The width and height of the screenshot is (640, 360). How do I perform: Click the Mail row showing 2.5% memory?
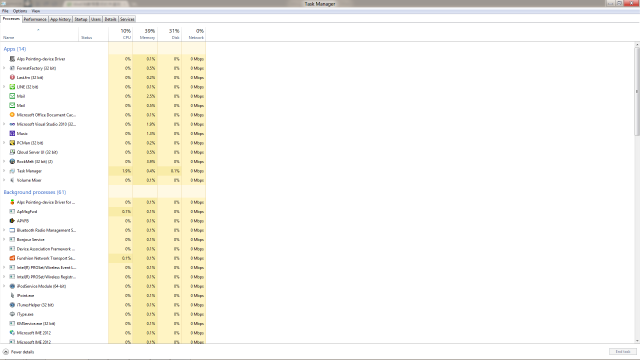click(x=103, y=96)
